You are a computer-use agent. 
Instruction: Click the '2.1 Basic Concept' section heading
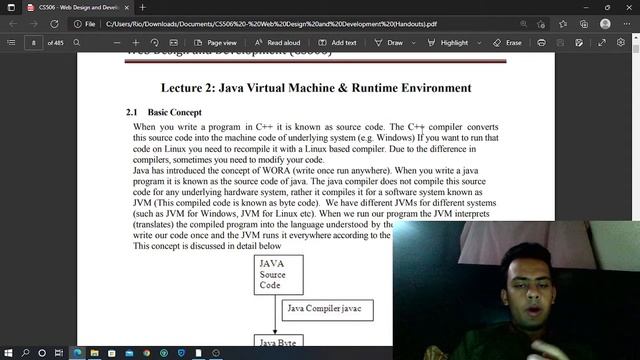(x=164, y=112)
